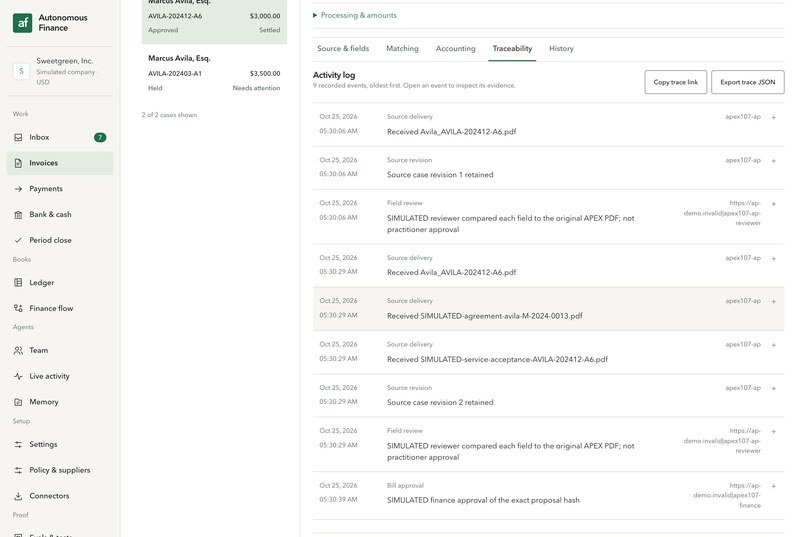Click the Inbox count badge 7

(100, 137)
